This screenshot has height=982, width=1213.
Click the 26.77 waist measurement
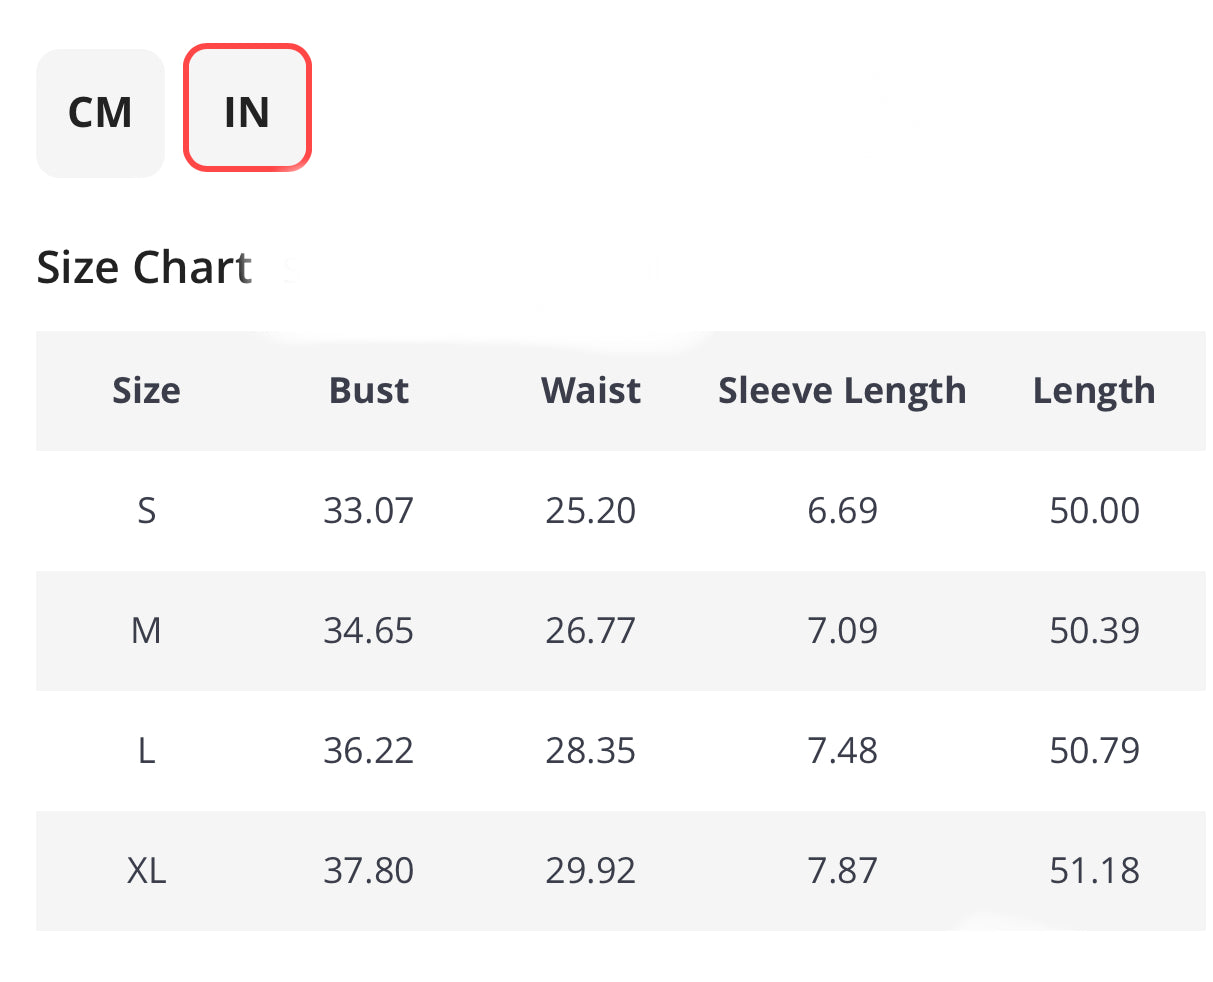(590, 631)
